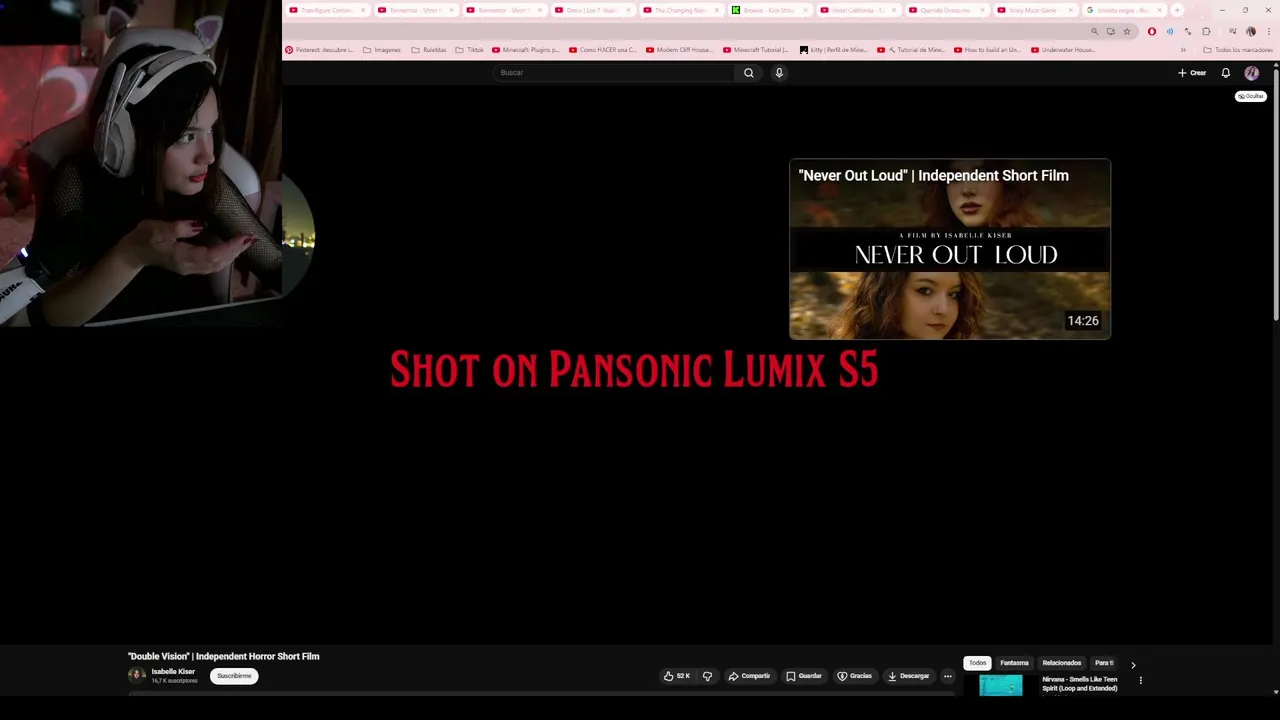Save the video using Guardar
The height and width of the screenshot is (720, 1280).
(803, 676)
